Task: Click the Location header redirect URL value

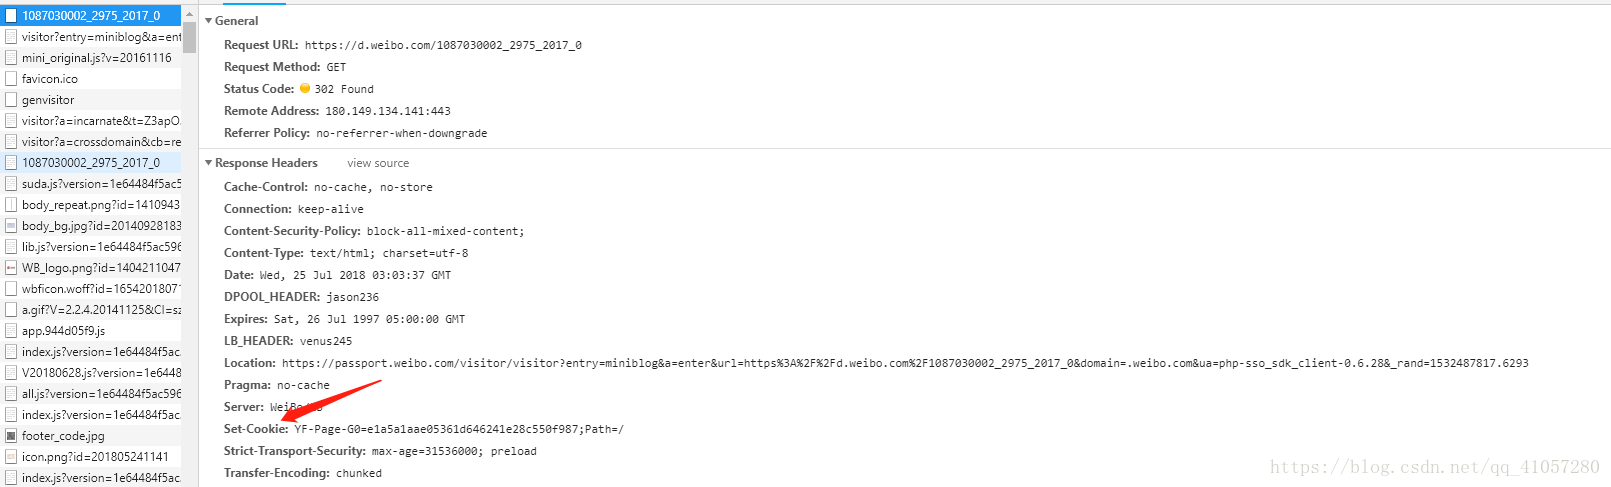Action: pyautogui.click(x=905, y=363)
